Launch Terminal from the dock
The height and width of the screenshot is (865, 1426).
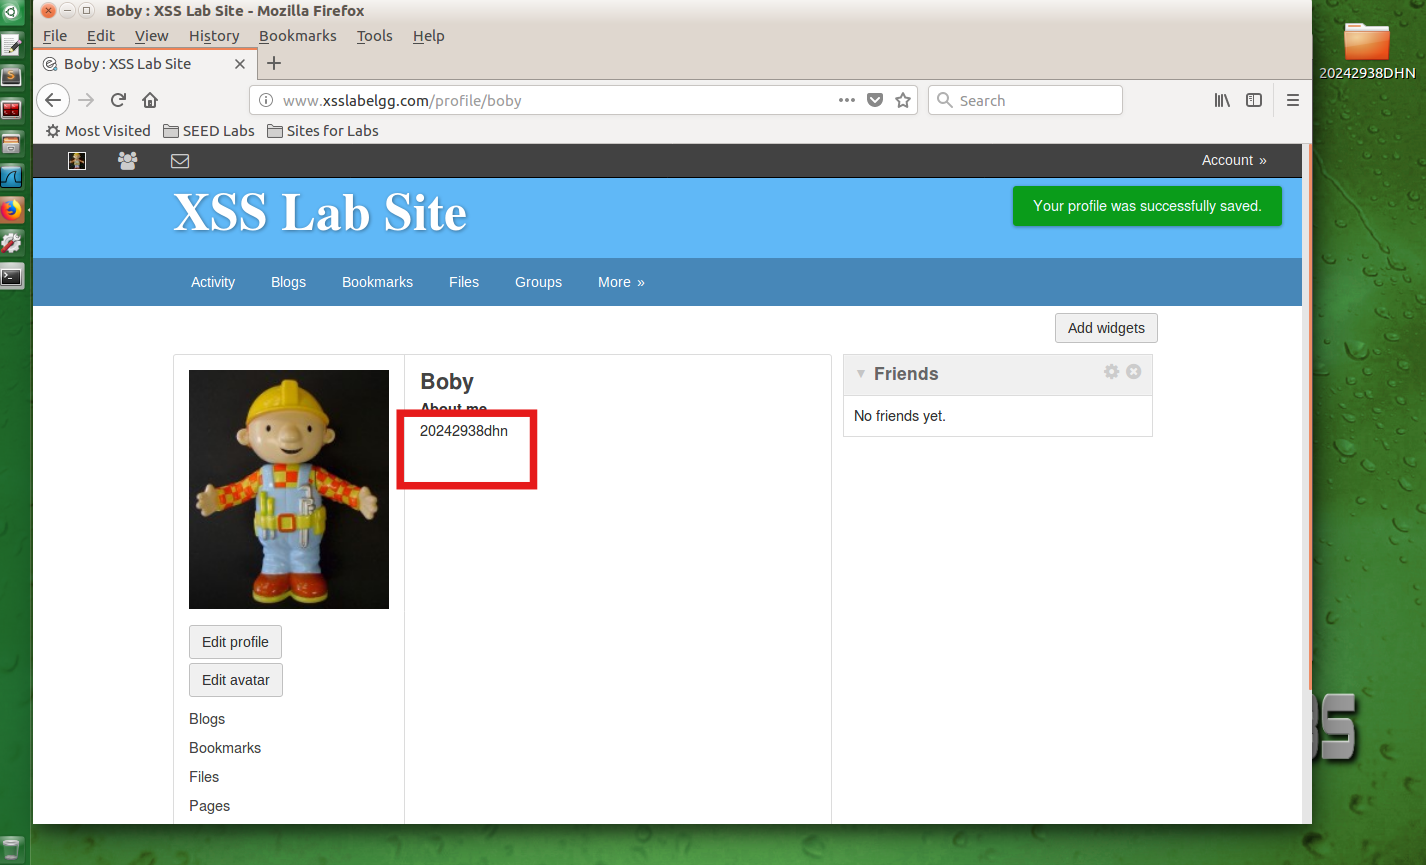click(x=11, y=277)
